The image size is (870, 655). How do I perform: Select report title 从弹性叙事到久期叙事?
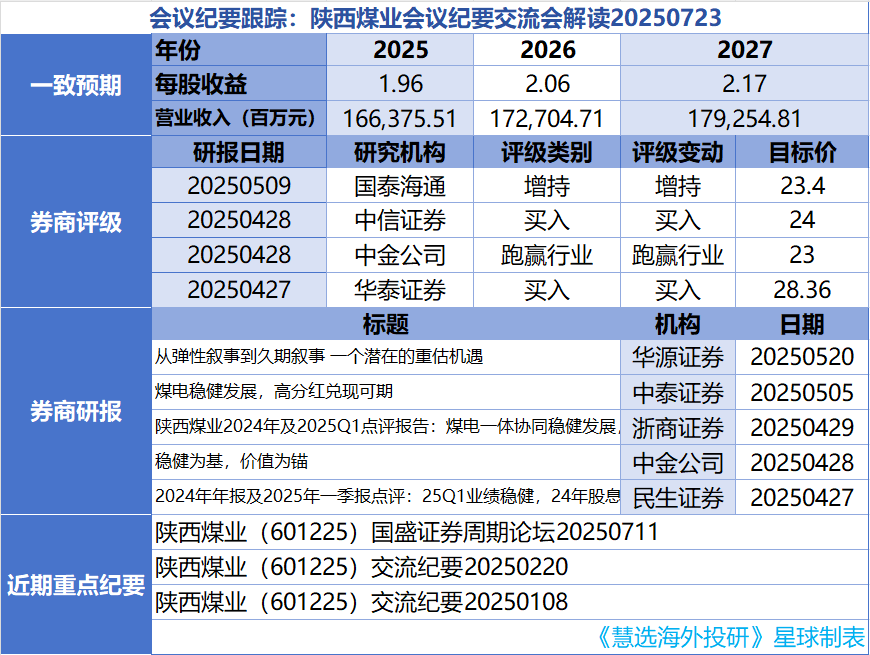click(x=386, y=357)
